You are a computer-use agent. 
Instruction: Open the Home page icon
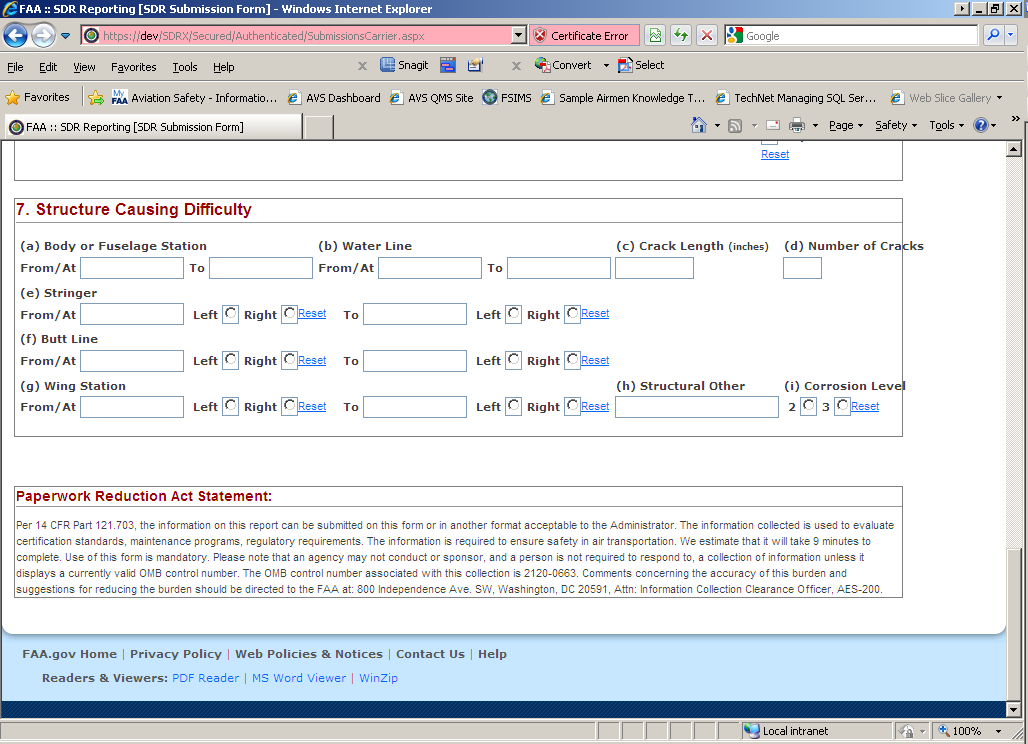[699, 126]
